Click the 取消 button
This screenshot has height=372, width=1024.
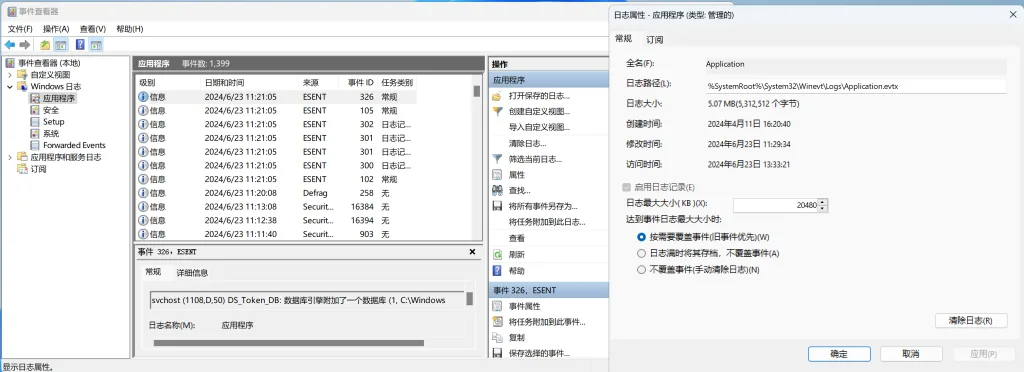(x=911, y=354)
